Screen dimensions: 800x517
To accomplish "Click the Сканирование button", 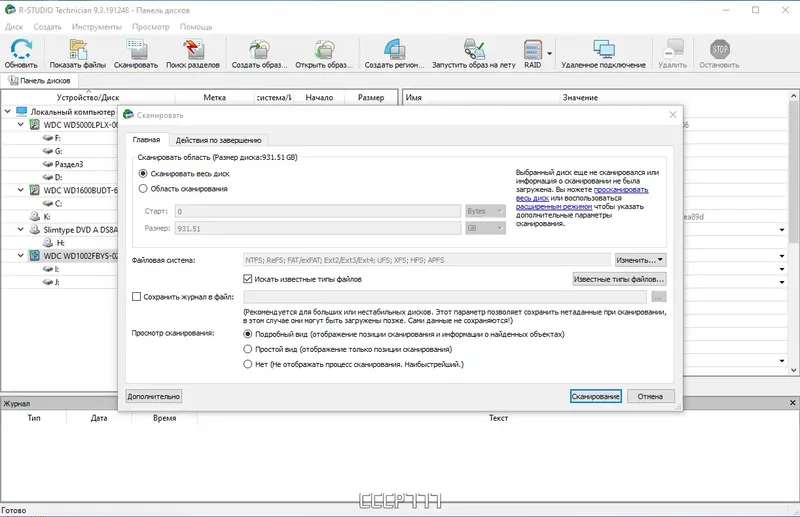I will pyautogui.click(x=595, y=396).
